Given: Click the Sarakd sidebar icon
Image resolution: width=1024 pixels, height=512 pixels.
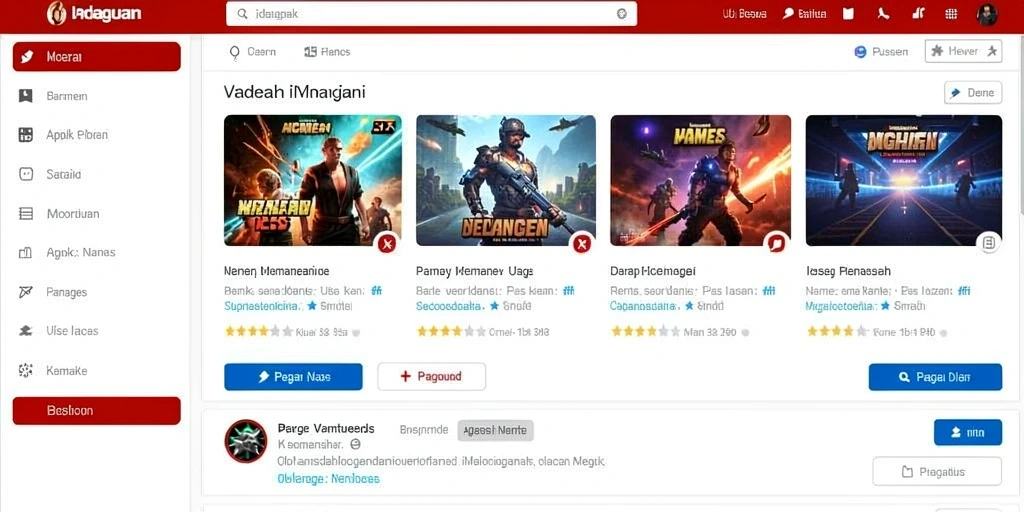Looking at the screenshot, I should click(x=25, y=174).
